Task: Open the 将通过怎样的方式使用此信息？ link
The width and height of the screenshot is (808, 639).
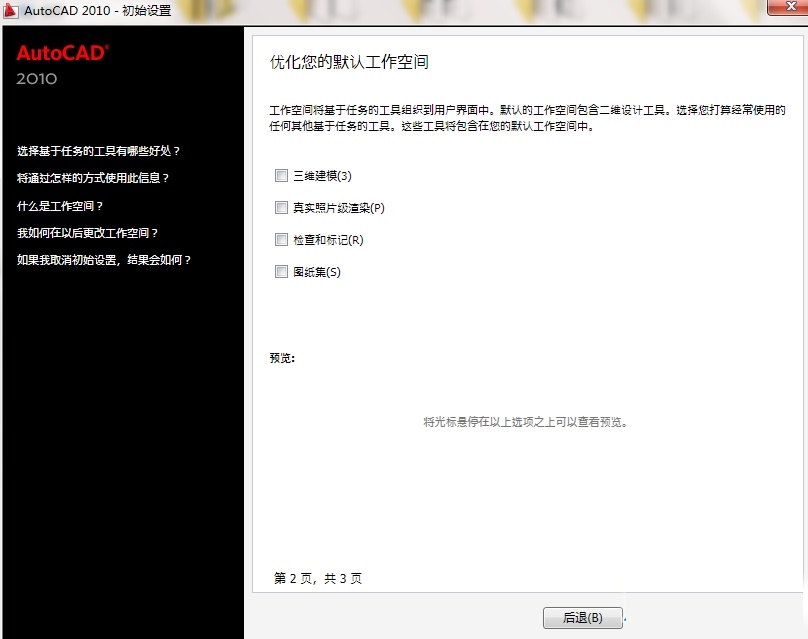Action: 93,178
